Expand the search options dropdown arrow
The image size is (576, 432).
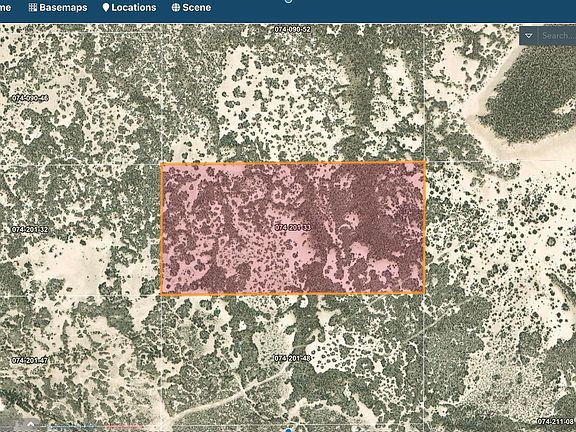click(x=529, y=36)
